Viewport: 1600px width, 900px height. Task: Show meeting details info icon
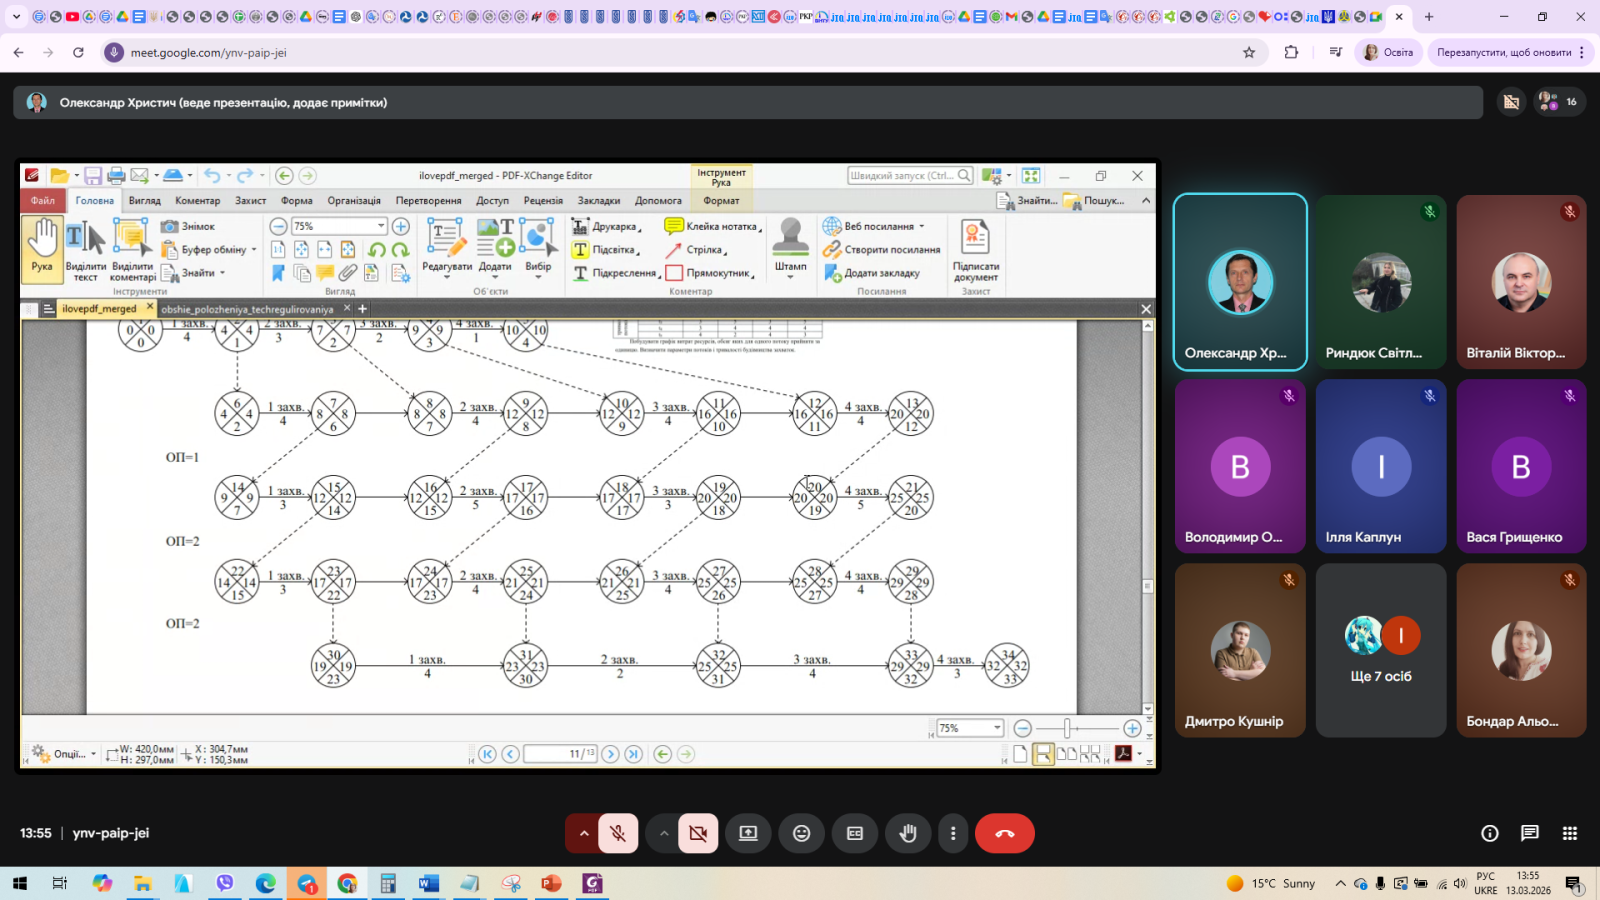coord(1489,833)
